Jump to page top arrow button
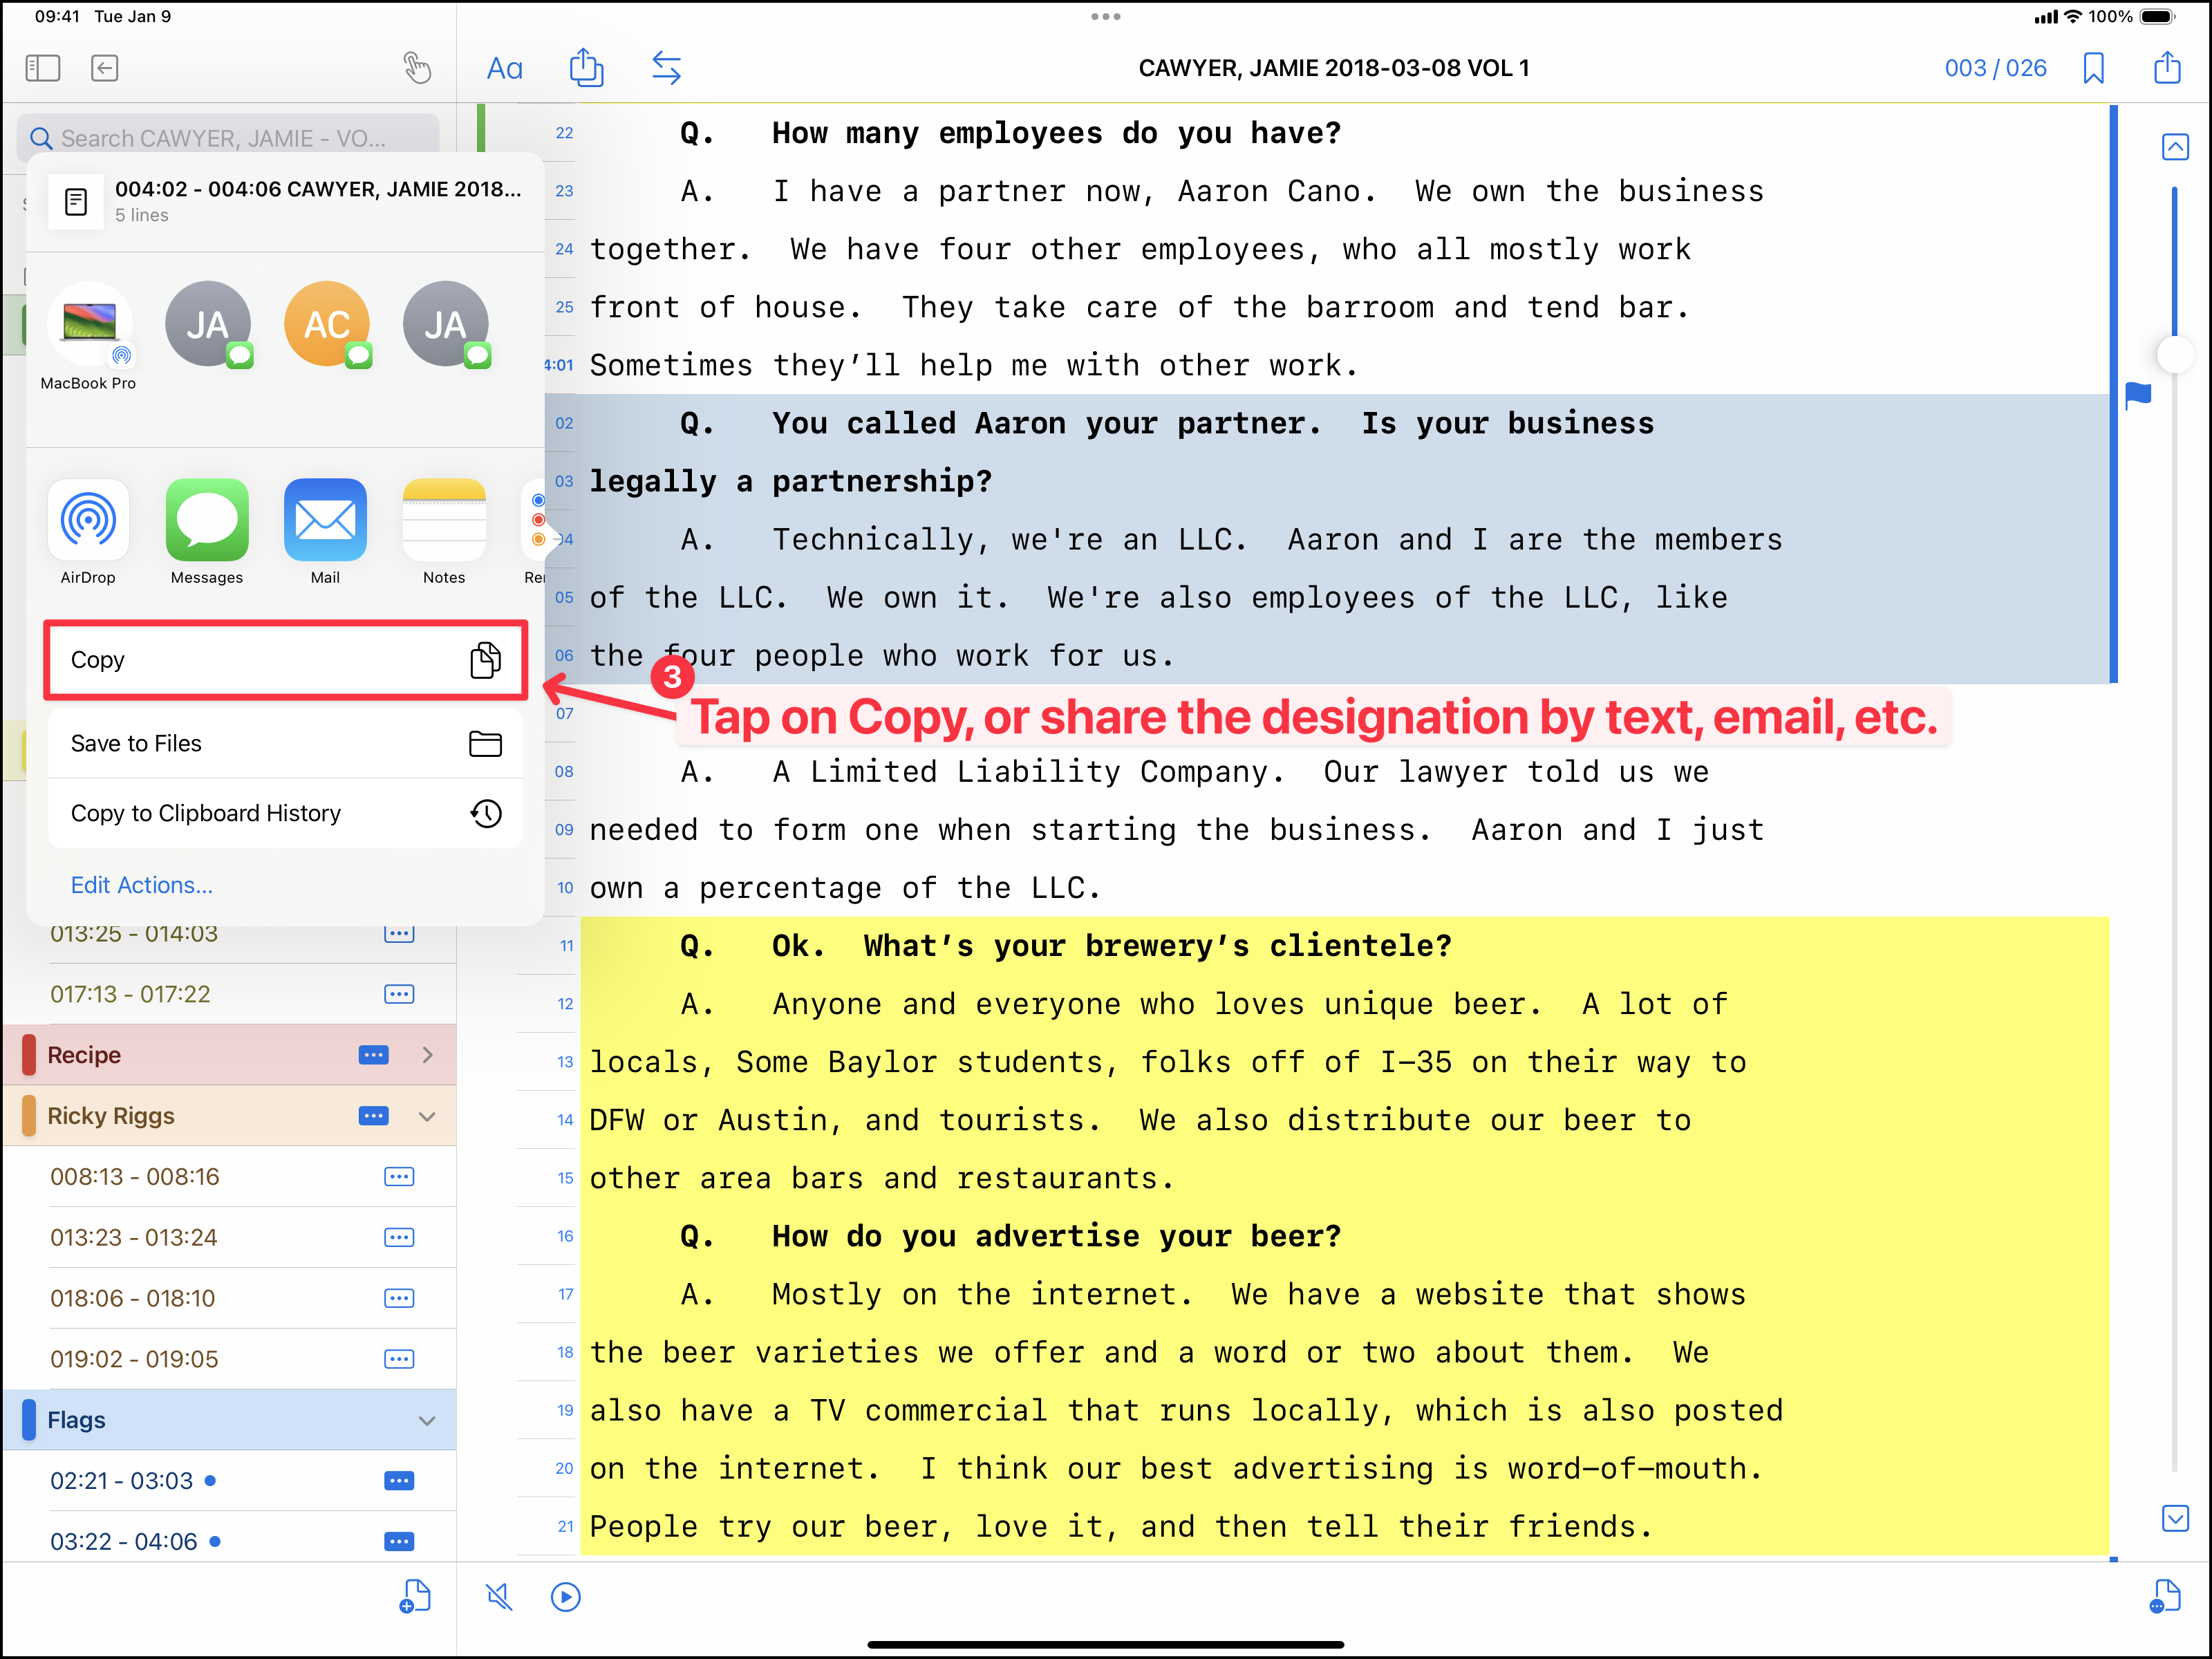Image resolution: width=2212 pixels, height=1659 pixels. click(2175, 147)
